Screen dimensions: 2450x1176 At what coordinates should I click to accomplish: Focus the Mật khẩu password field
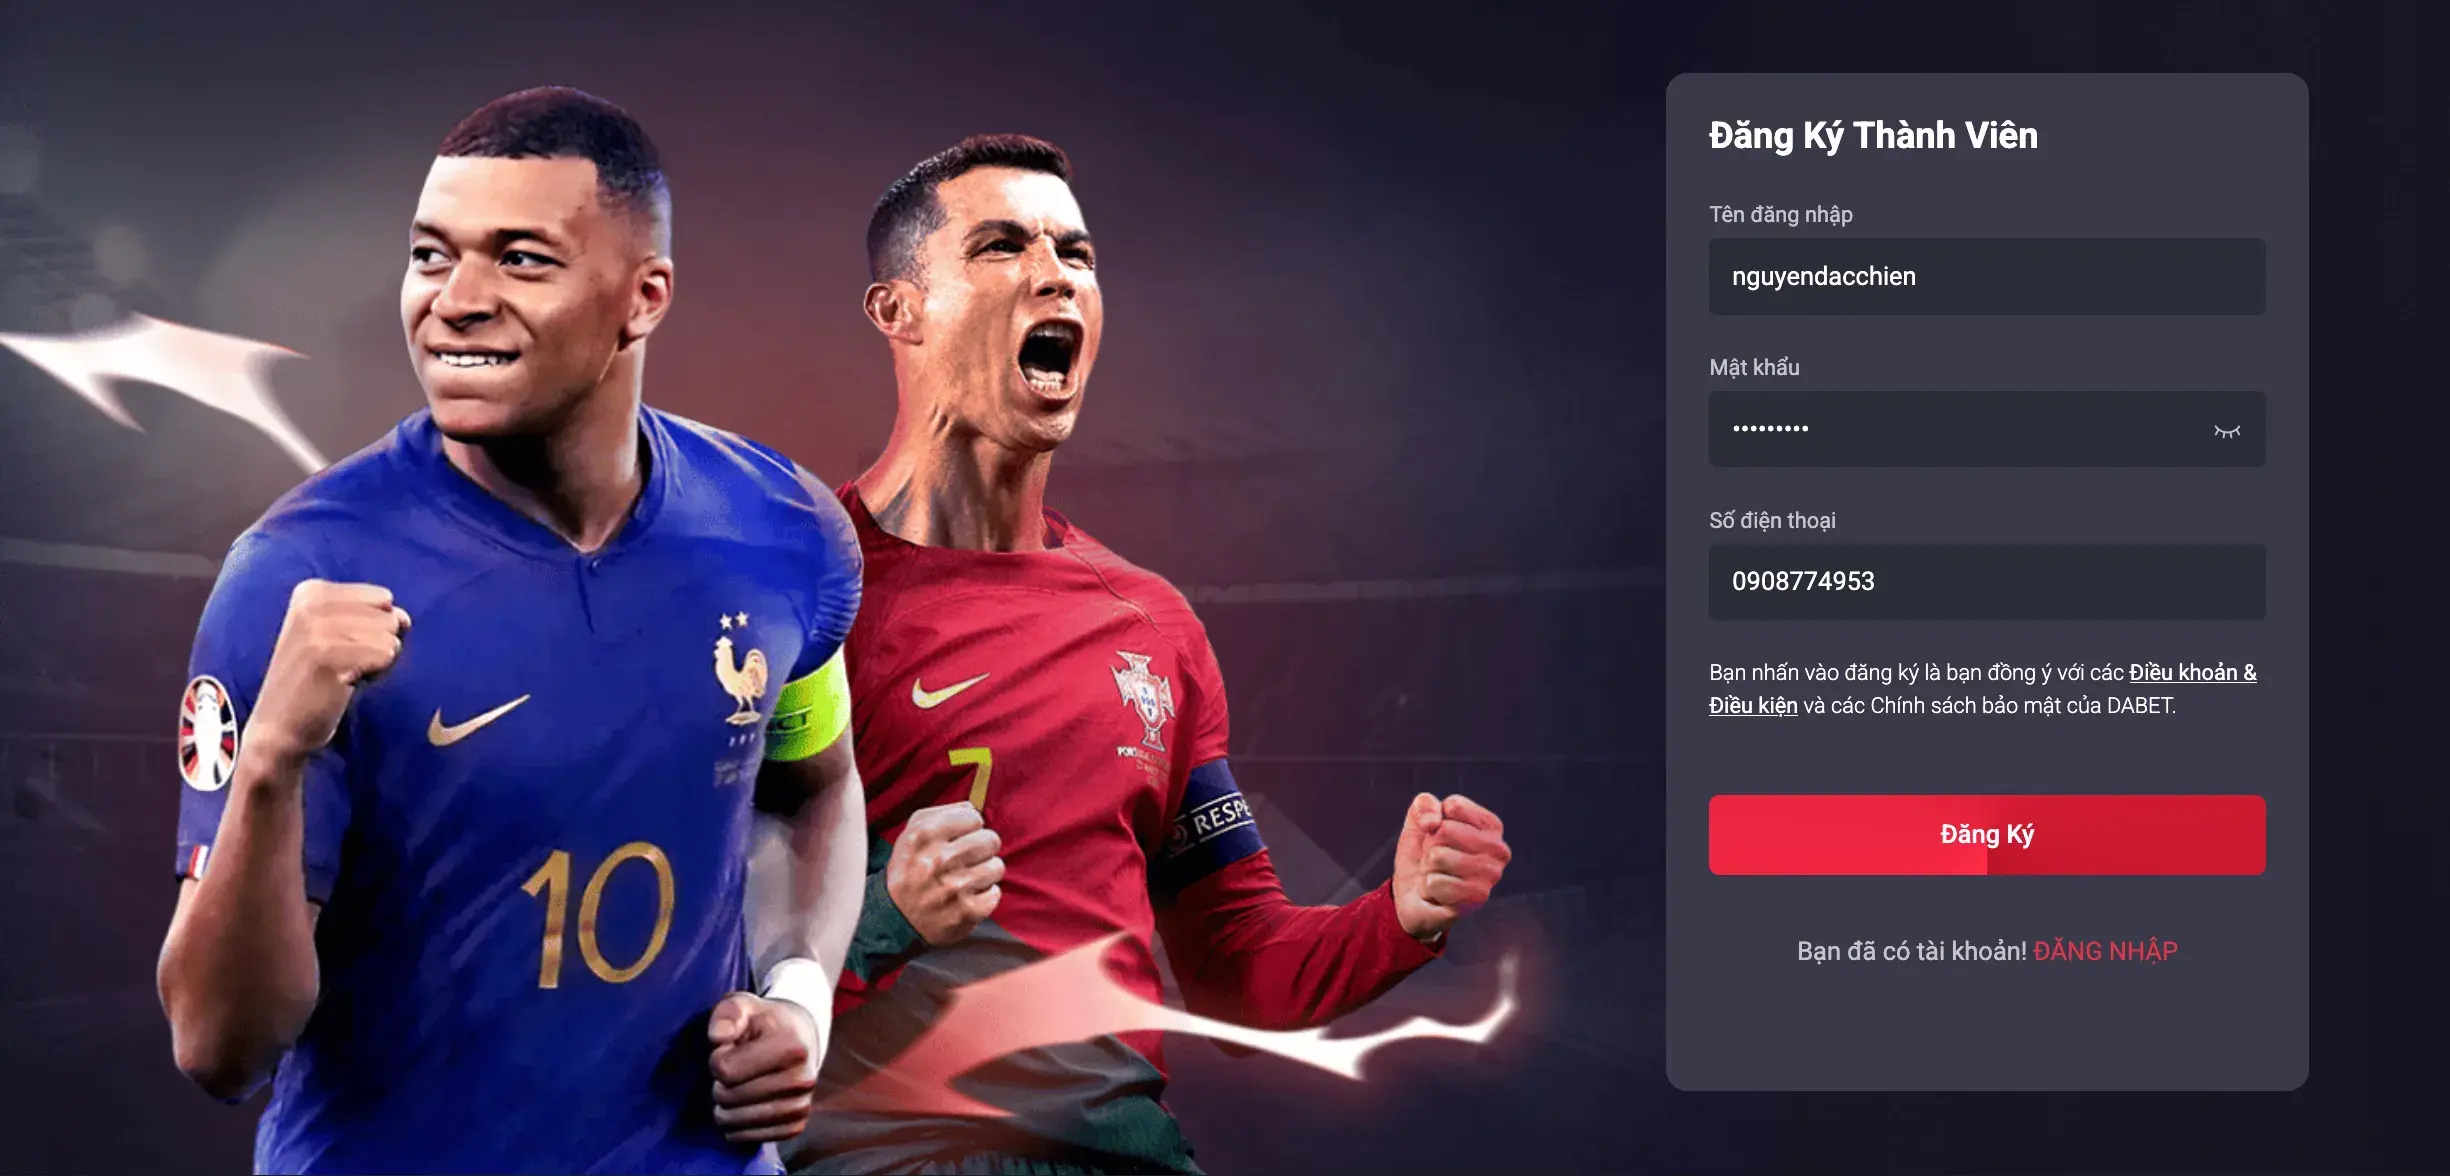1986,429
